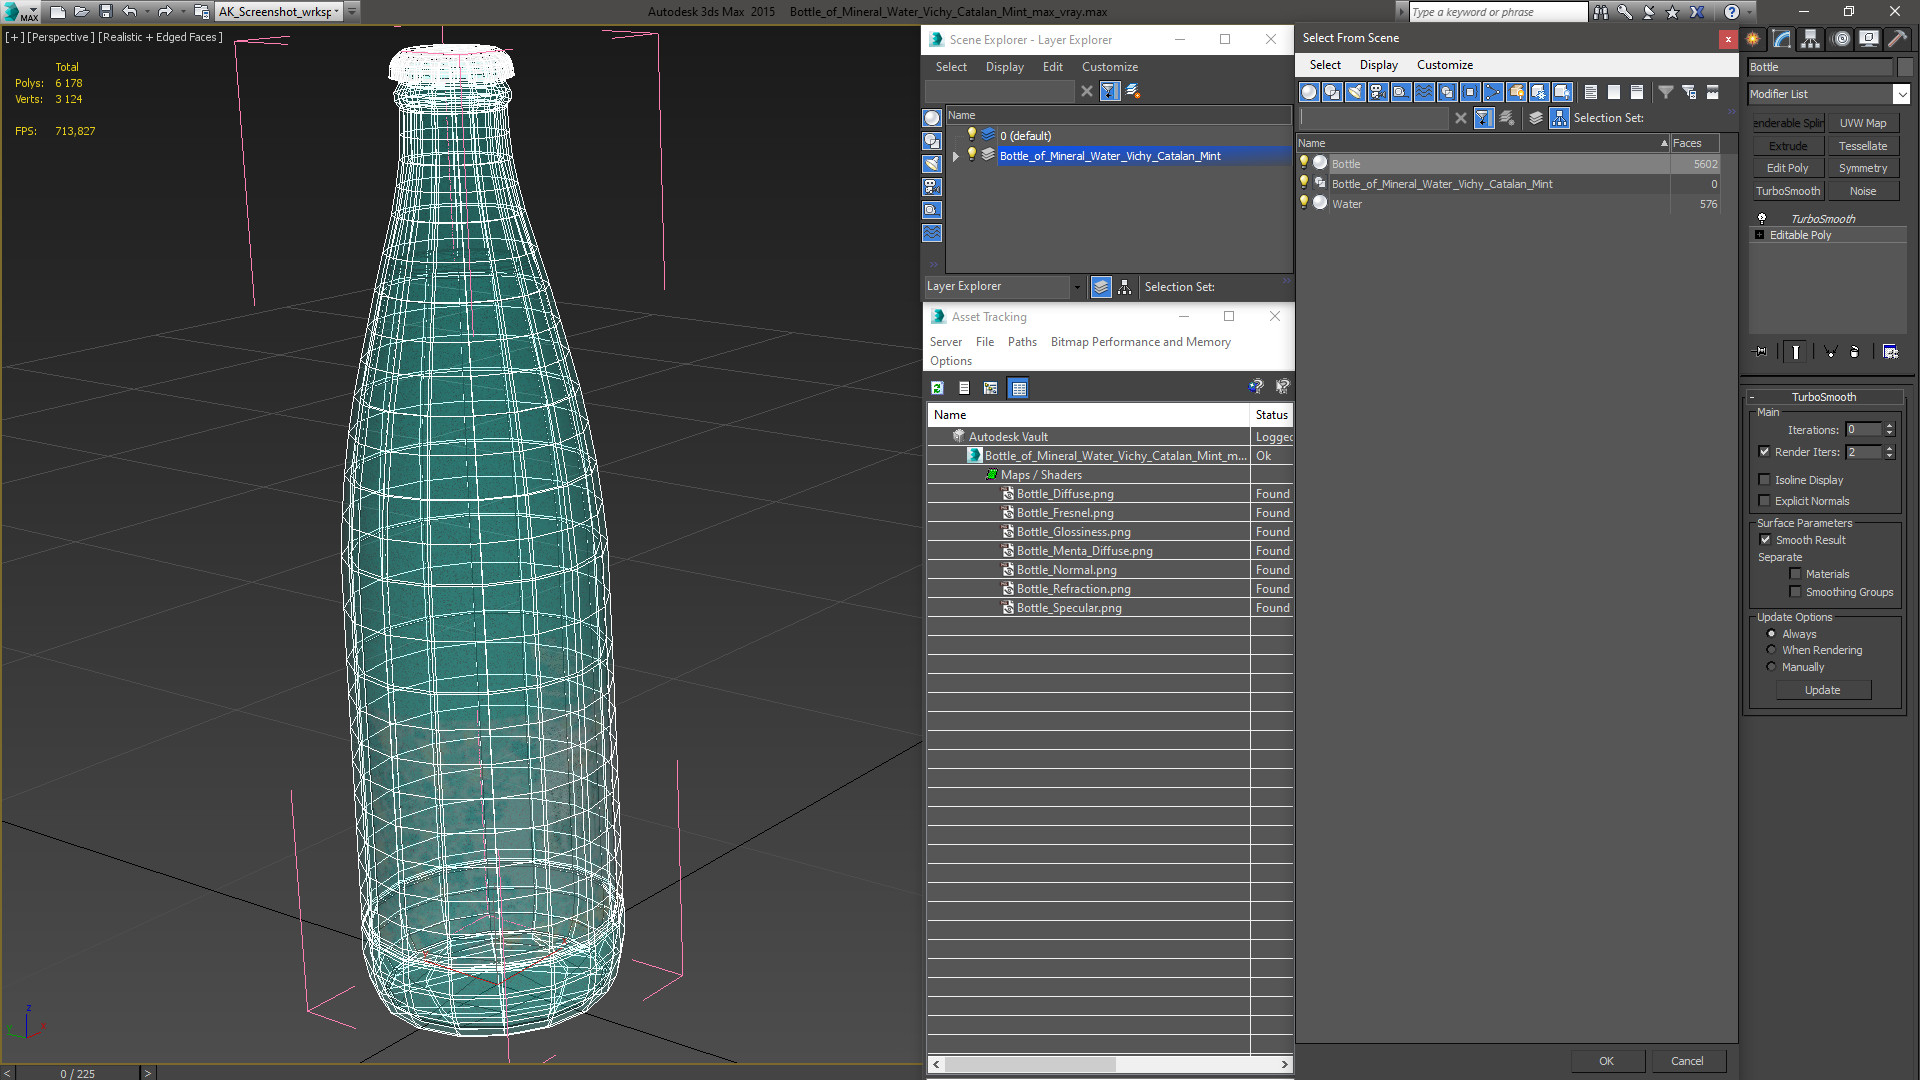Enable Separate by Materials checkbox

(x=1795, y=574)
